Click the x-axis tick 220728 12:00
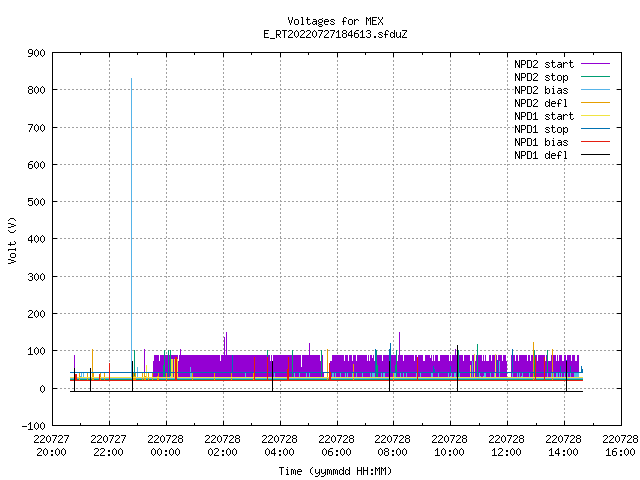 coord(507,445)
